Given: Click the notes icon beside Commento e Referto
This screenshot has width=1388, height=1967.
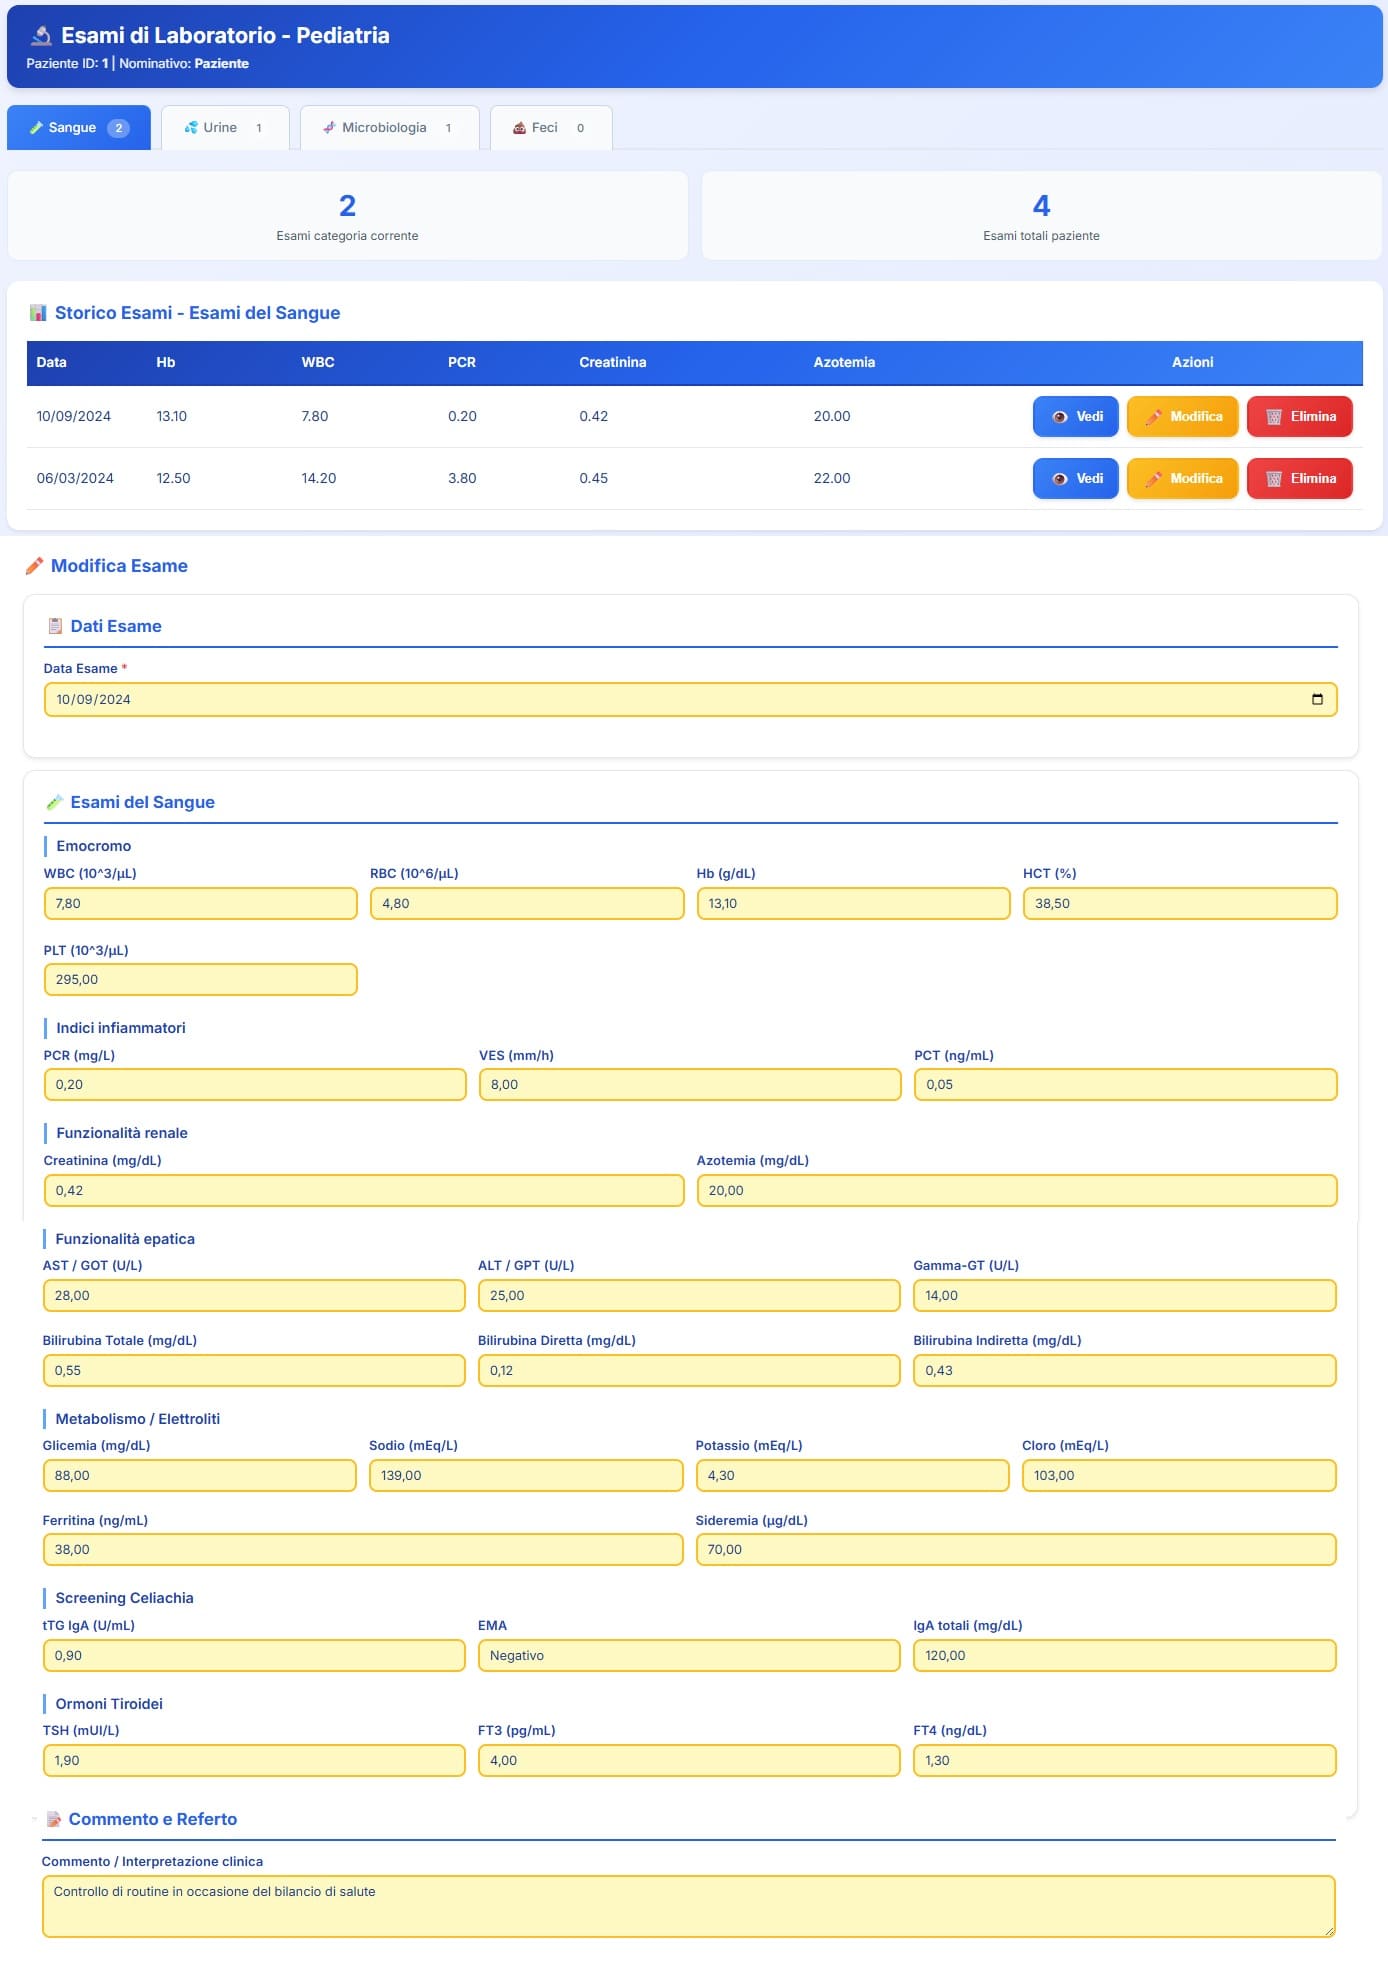Looking at the screenshot, I should tap(54, 1819).
